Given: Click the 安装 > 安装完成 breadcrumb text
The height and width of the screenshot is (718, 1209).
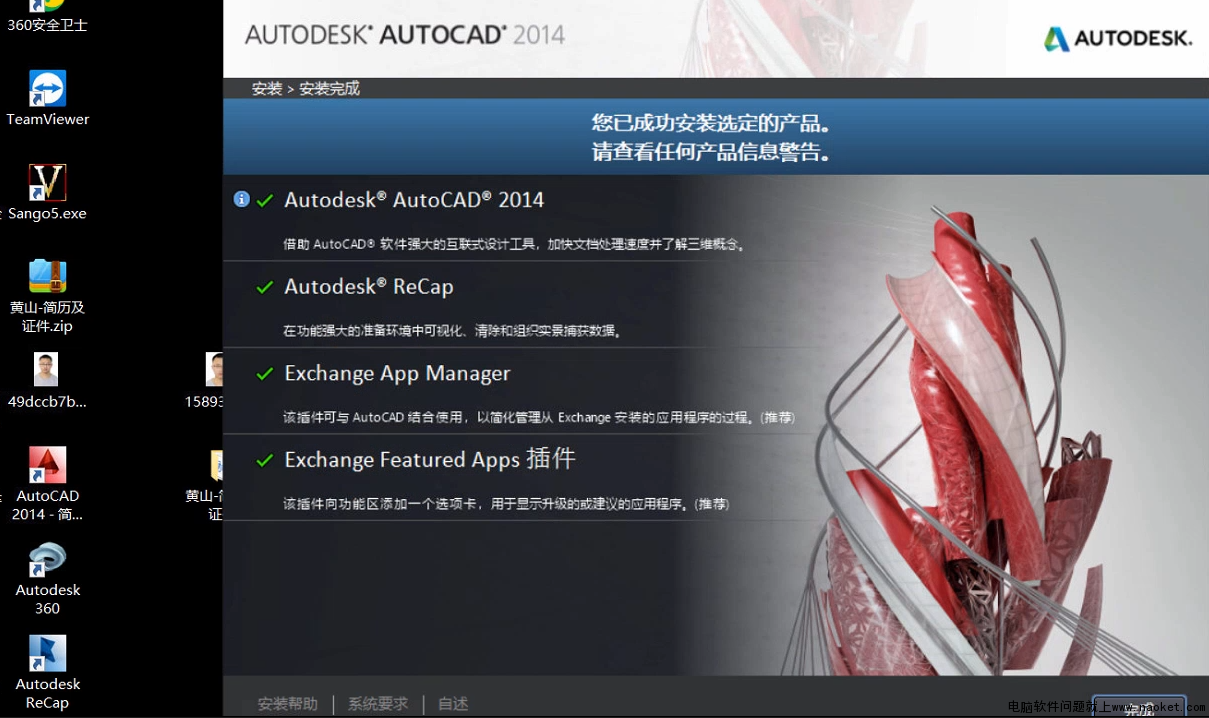Looking at the screenshot, I should (306, 88).
